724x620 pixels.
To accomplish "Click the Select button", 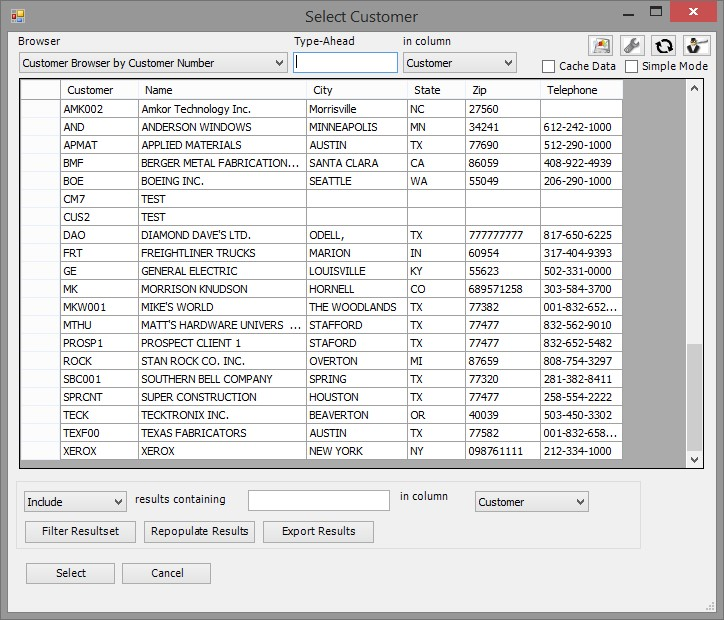I will click(x=71, y=573).
